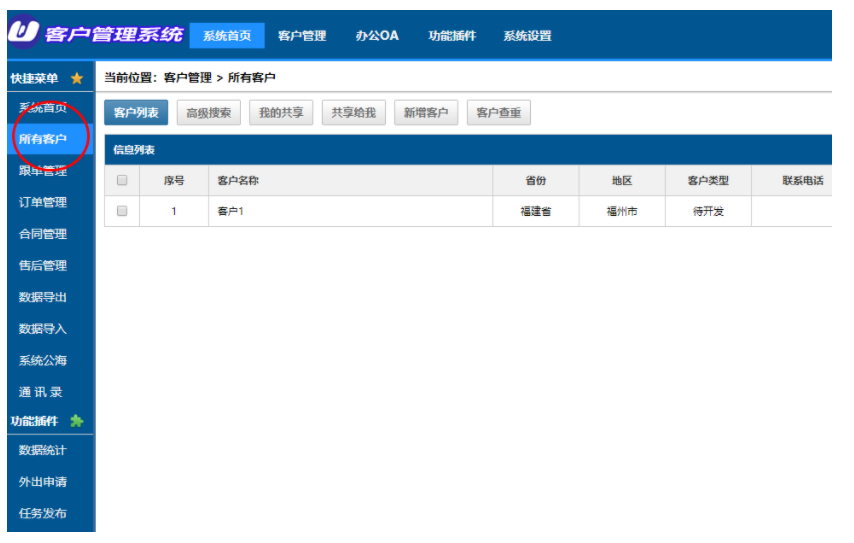This screenshot has width=854, height=543.
Task: Click the 省份 column header
Action: (x=536, y=181)
